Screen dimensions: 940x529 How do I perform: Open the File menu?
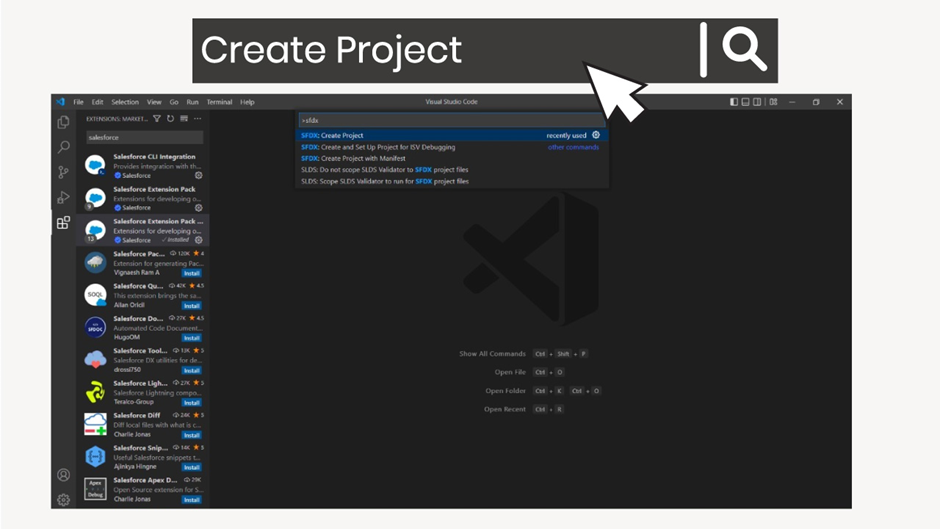(79, 102)
